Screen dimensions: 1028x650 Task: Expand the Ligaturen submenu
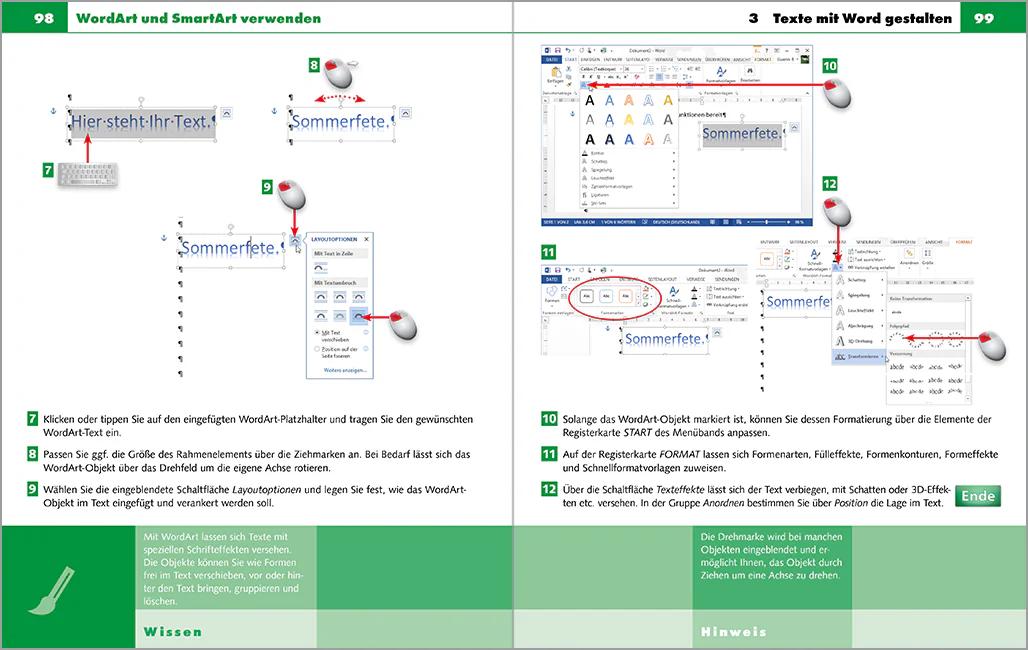coord(628,195)
